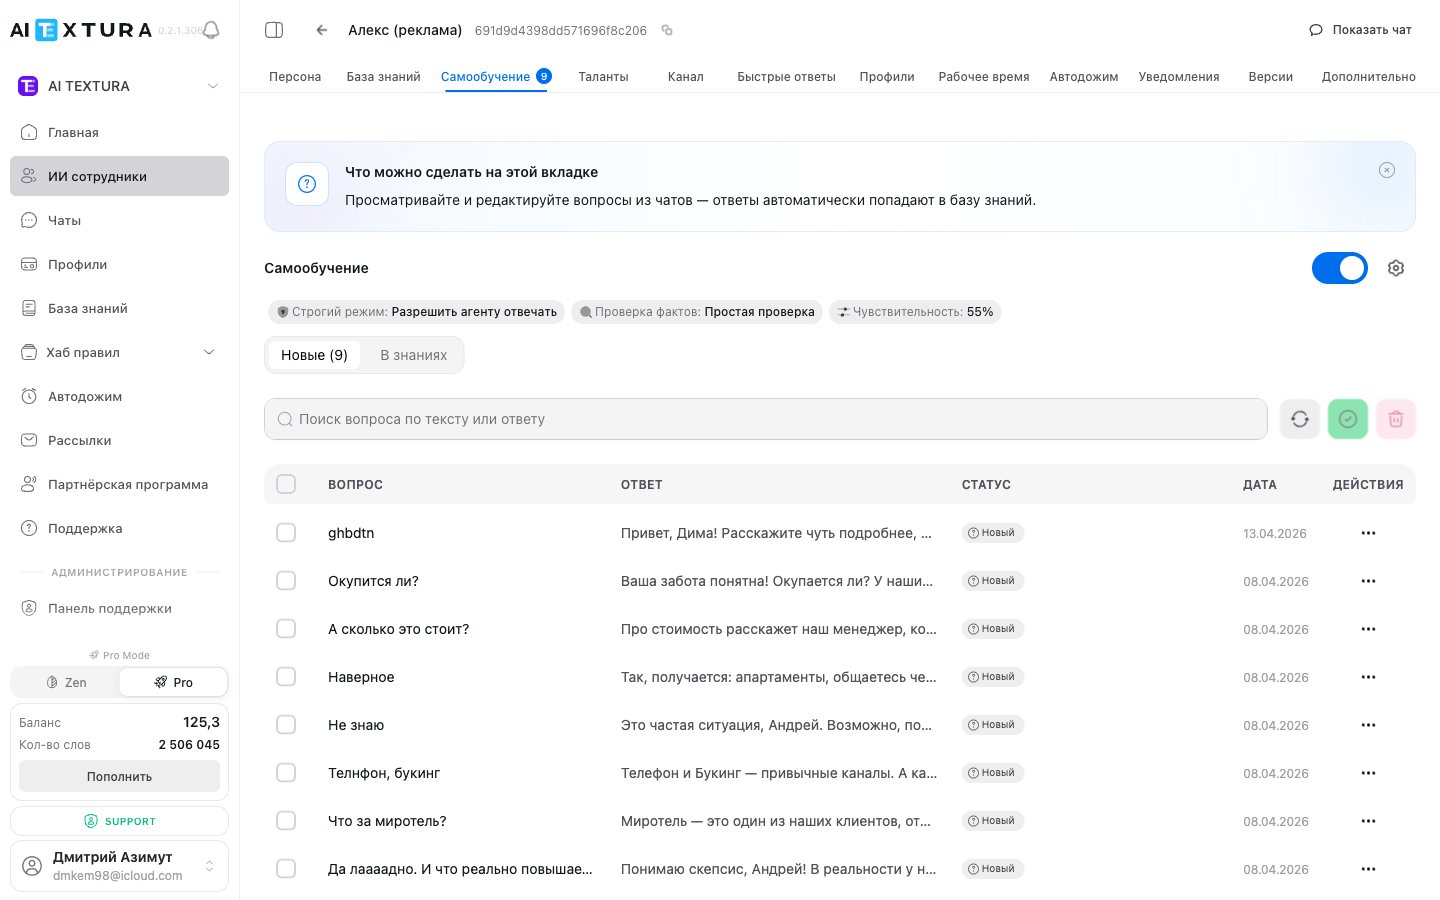Open Чаты in the sidebar
Image resolution: width=1440 pixels, height=900 pixels.
tap(119, 220)
